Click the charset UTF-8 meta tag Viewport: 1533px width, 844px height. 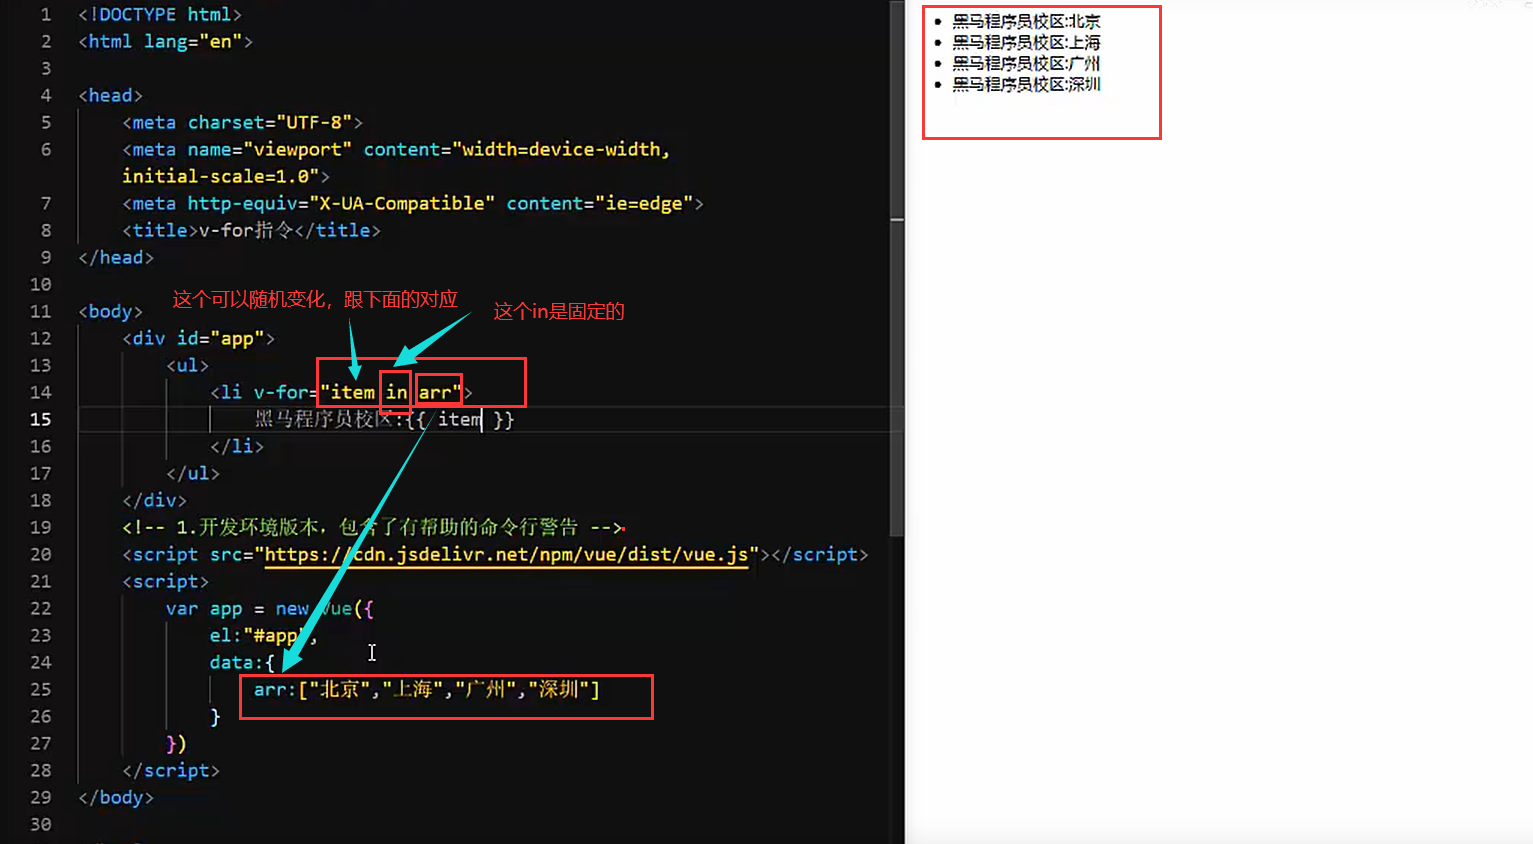(x=240, y=122)
